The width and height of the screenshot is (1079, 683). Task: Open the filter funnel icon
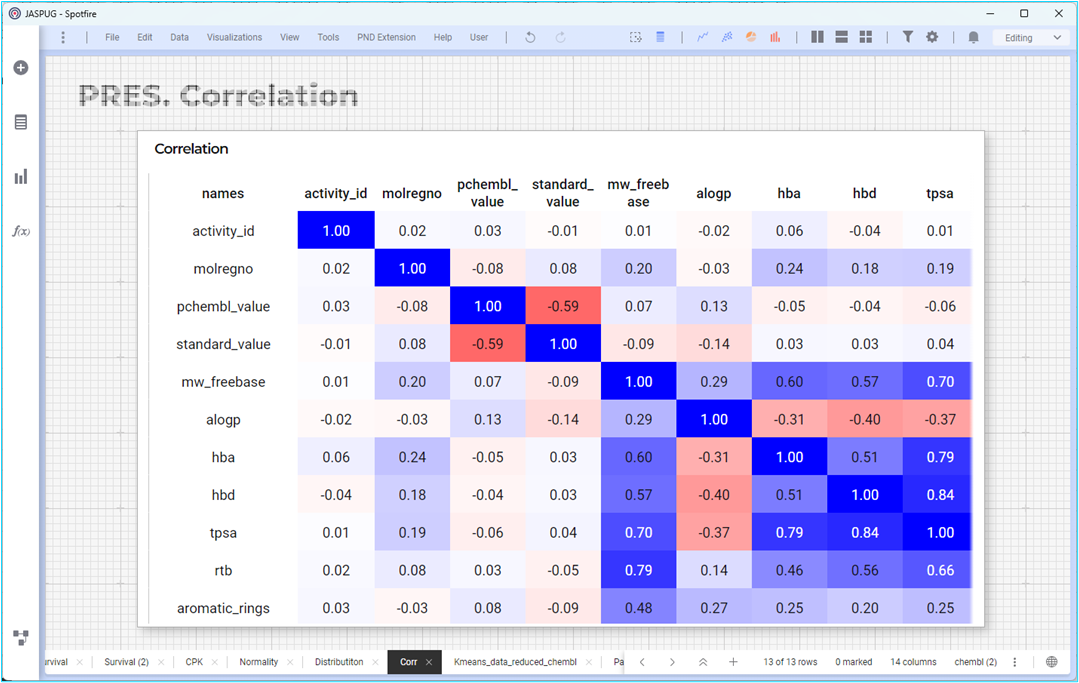[908, 37]
